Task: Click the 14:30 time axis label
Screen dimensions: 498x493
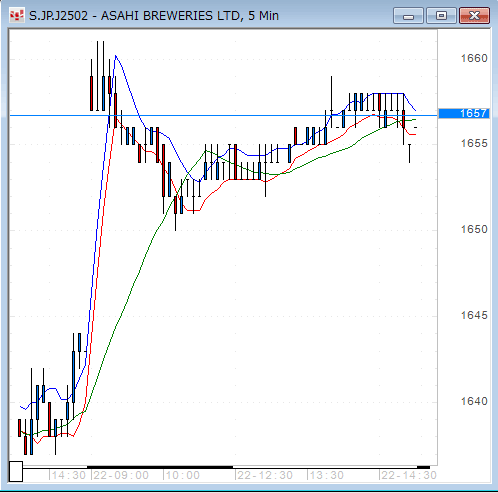Action: [69, 475]
